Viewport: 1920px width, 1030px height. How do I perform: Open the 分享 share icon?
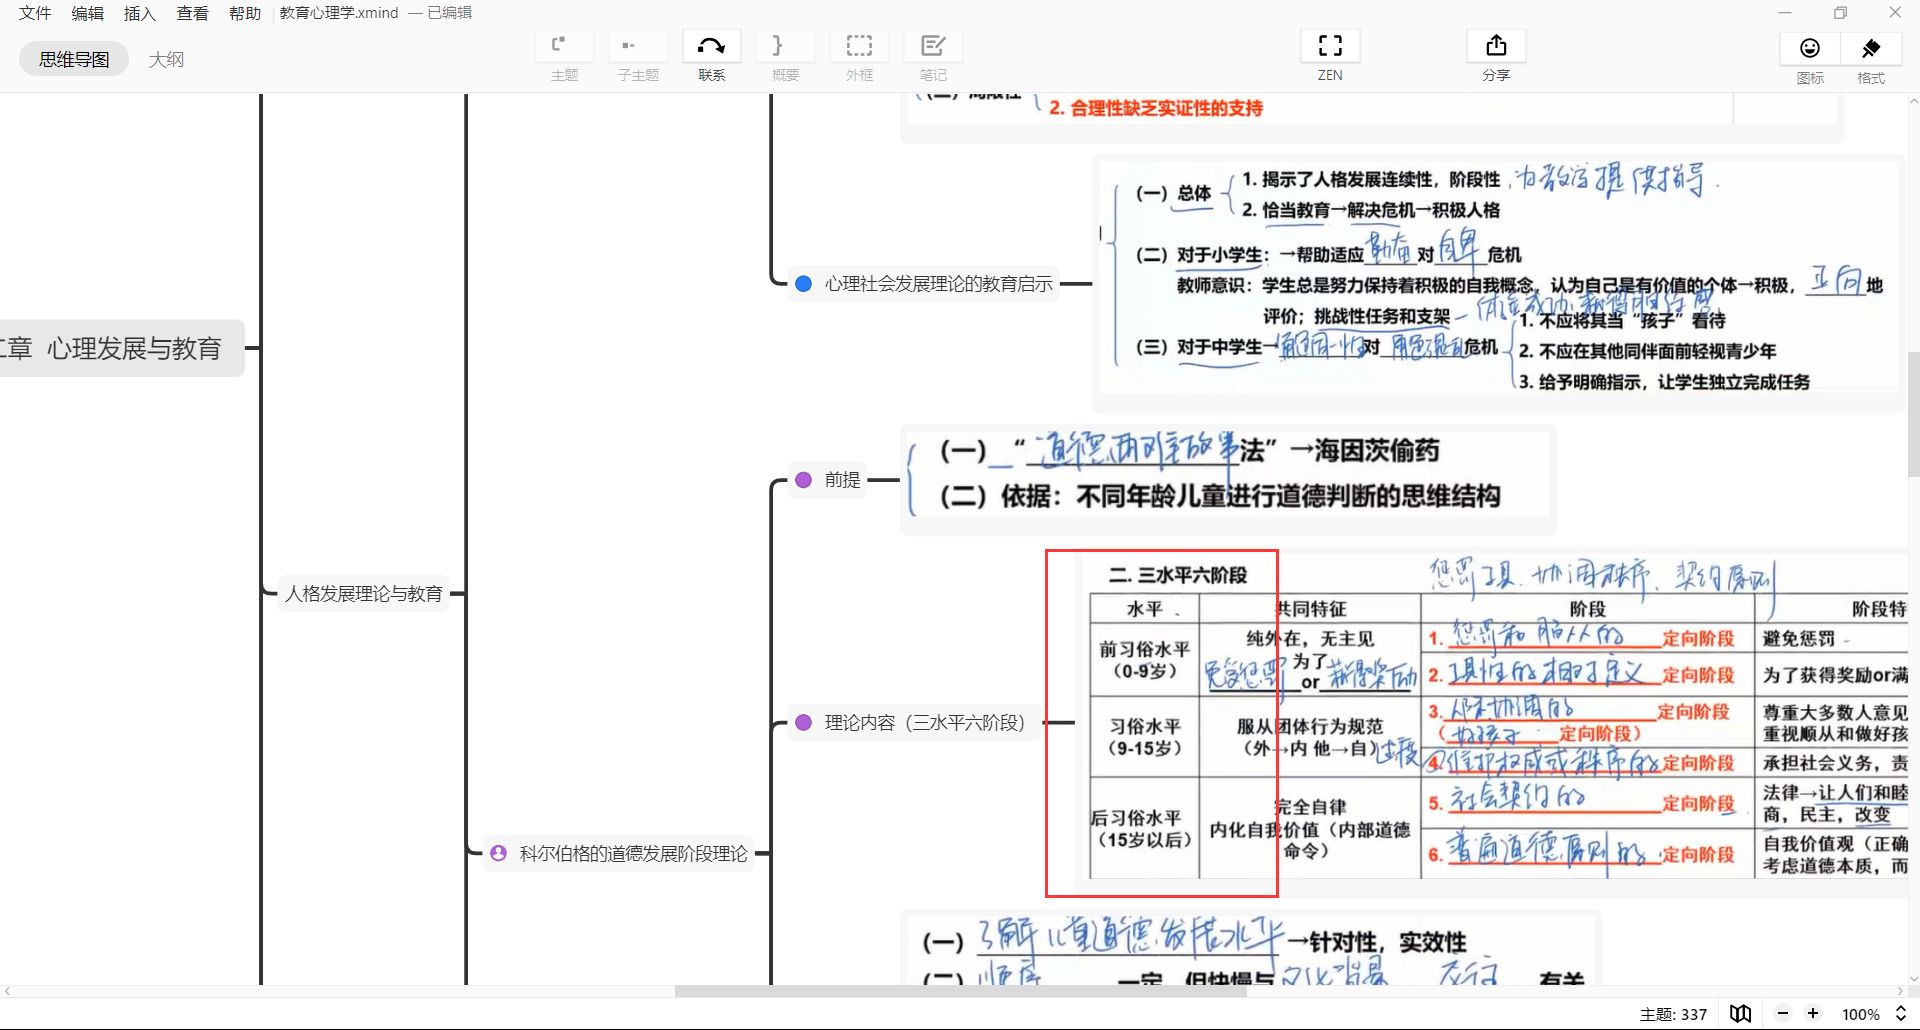tap(1496, 46)
